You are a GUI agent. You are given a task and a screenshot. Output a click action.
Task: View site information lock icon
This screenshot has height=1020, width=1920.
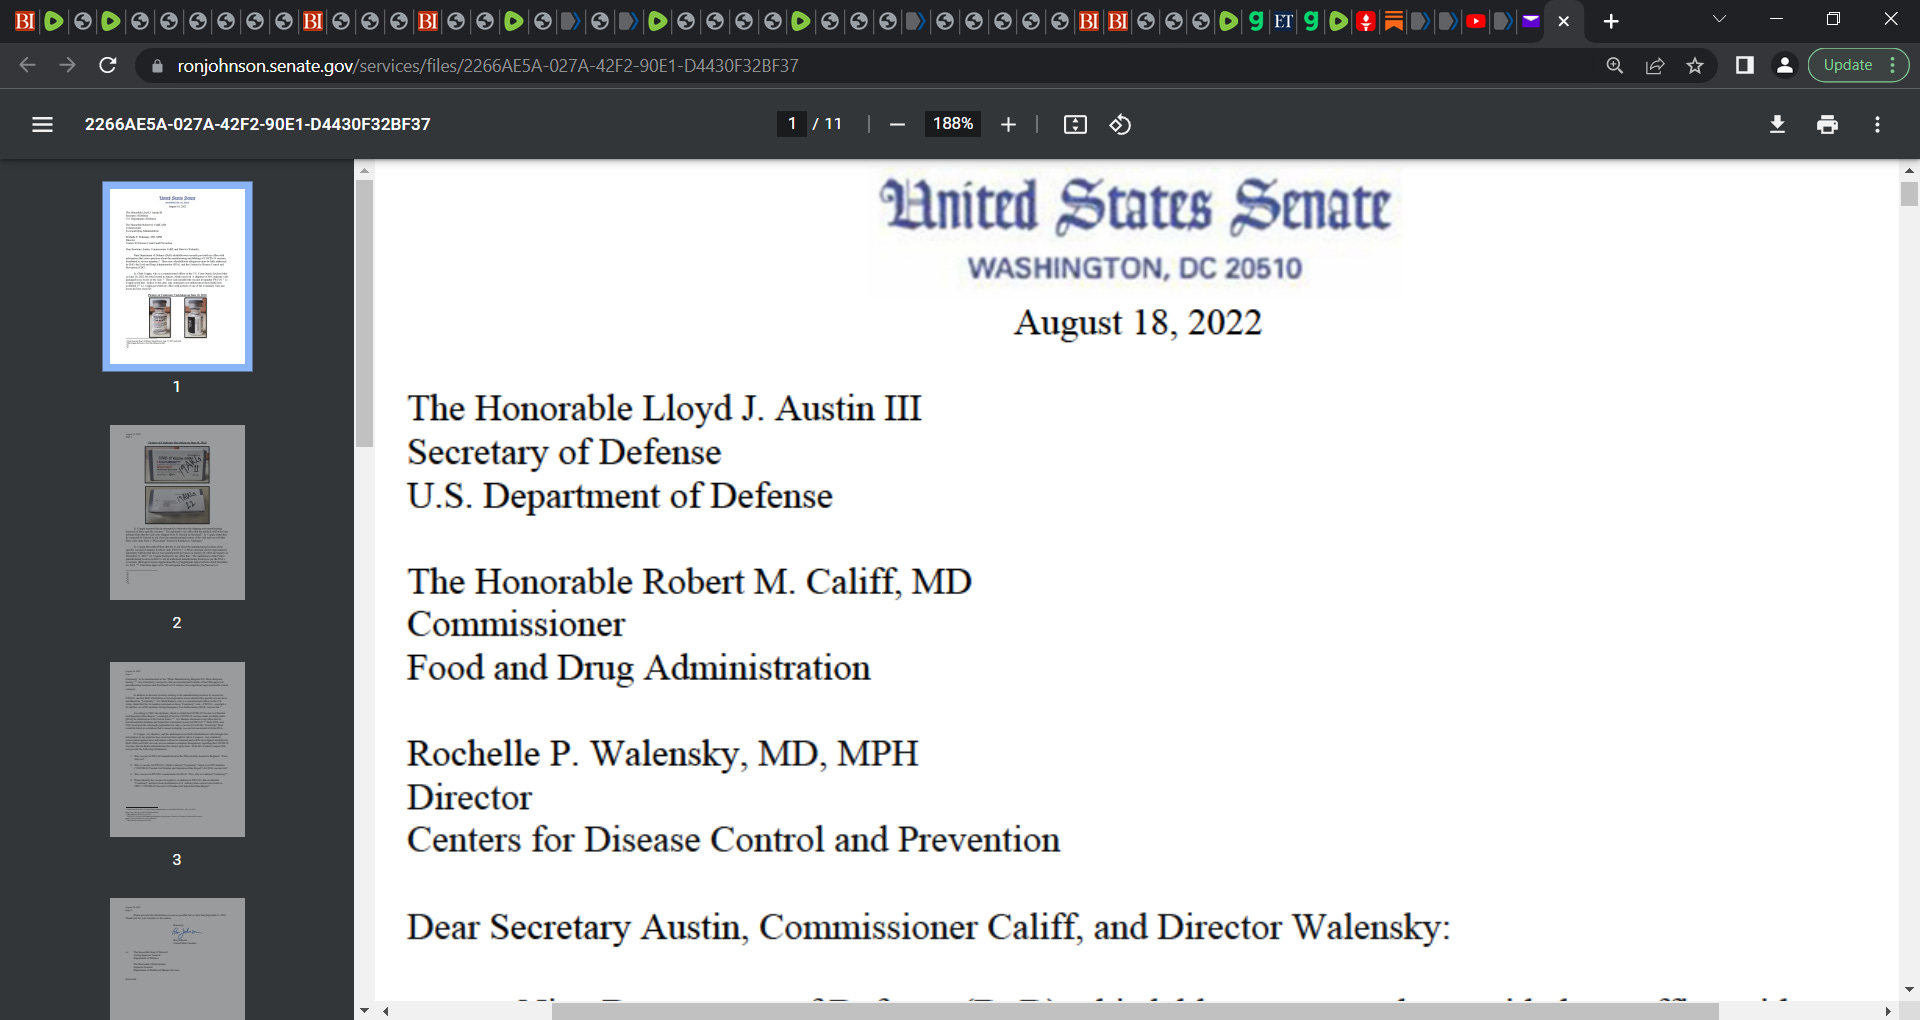156,66
